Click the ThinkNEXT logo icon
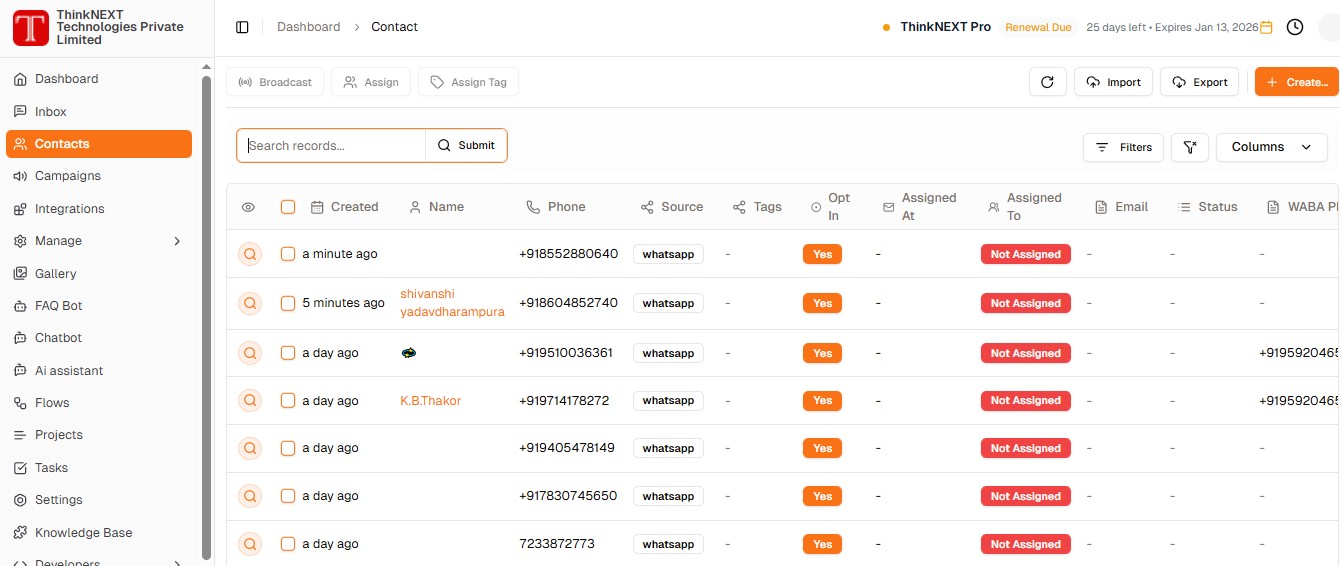 point(30,28)
